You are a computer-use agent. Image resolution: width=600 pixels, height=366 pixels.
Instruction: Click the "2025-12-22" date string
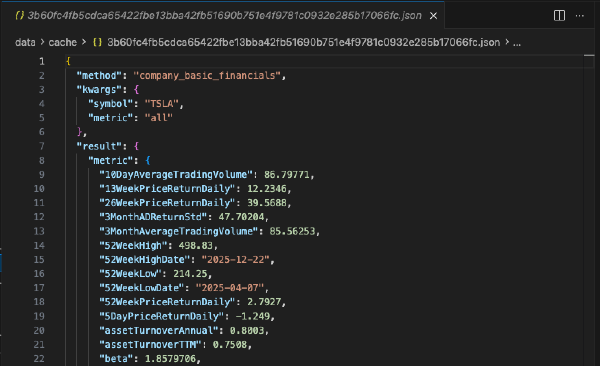point(235,260)
